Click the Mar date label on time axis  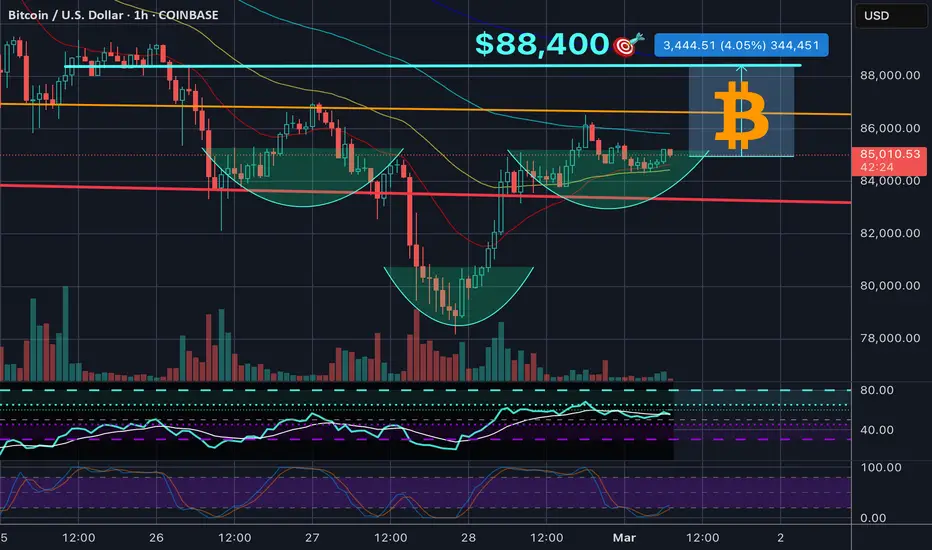pos(624,538)
